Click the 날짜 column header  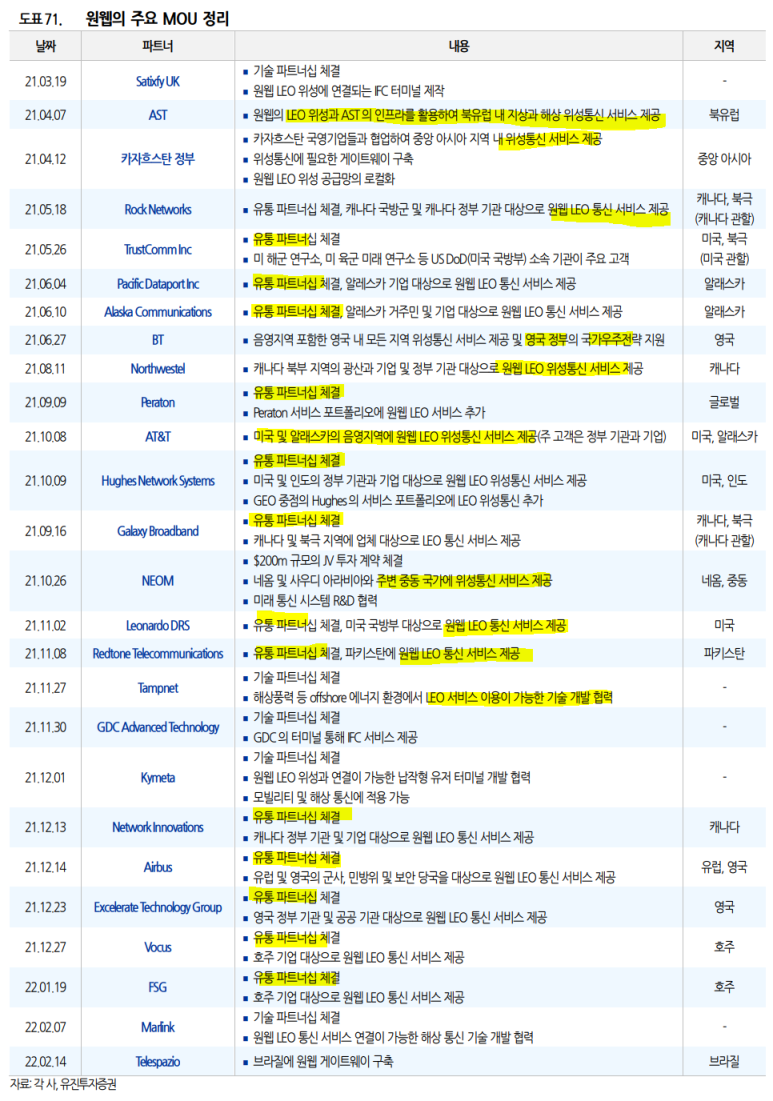[46, 46]
